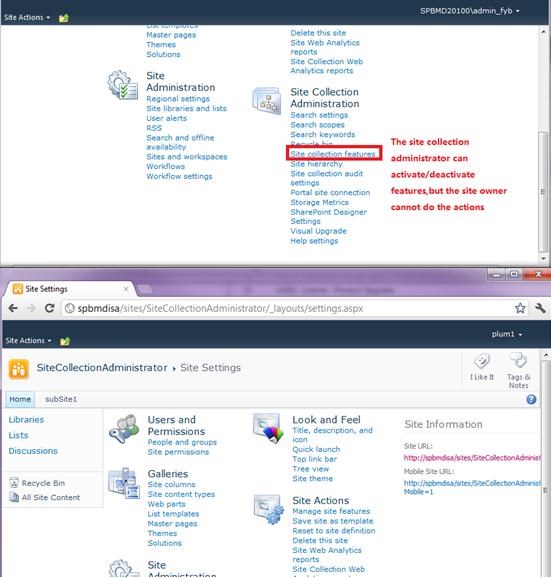Open Portal site connection link

coord(330,192)
